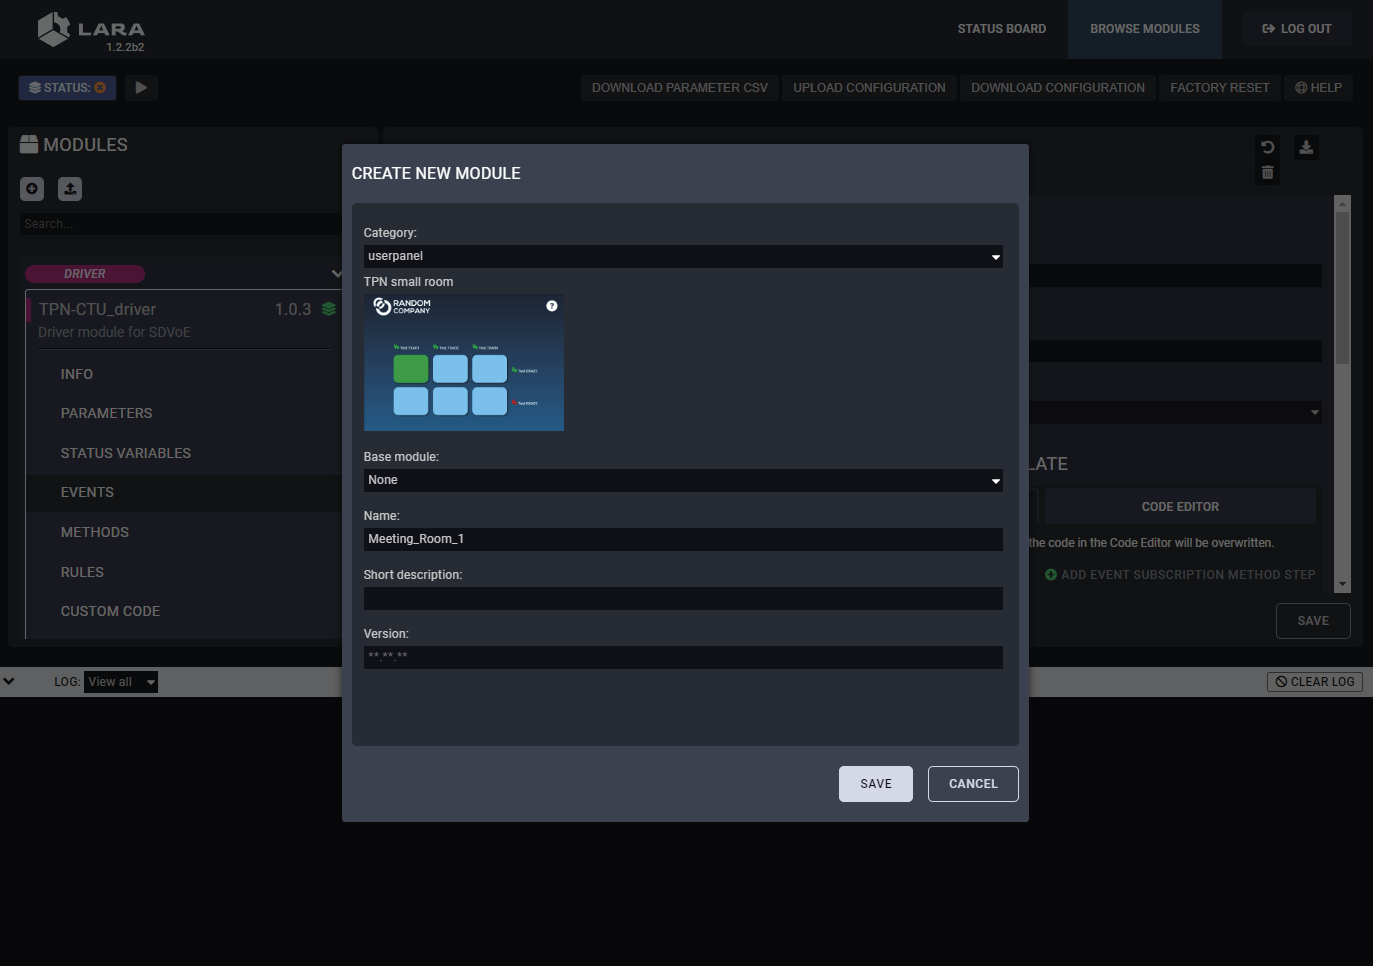Click the download module icon at top right
The height and width of the screenshot is (966, 1373).
click(1306, 147)
